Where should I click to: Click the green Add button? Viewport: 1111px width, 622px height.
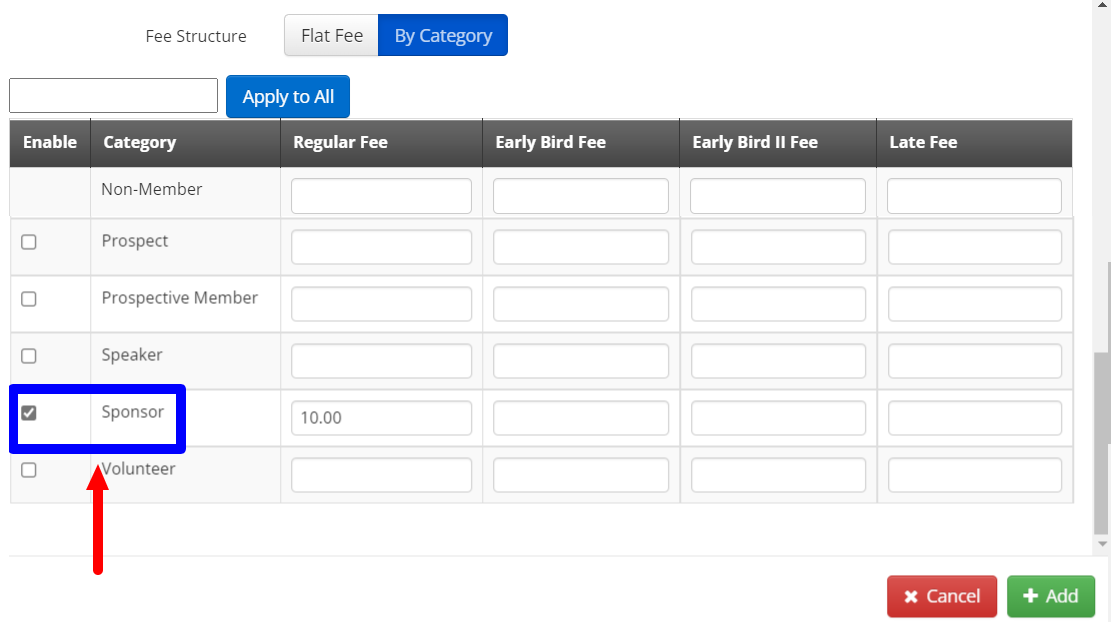pos(1051,596)
